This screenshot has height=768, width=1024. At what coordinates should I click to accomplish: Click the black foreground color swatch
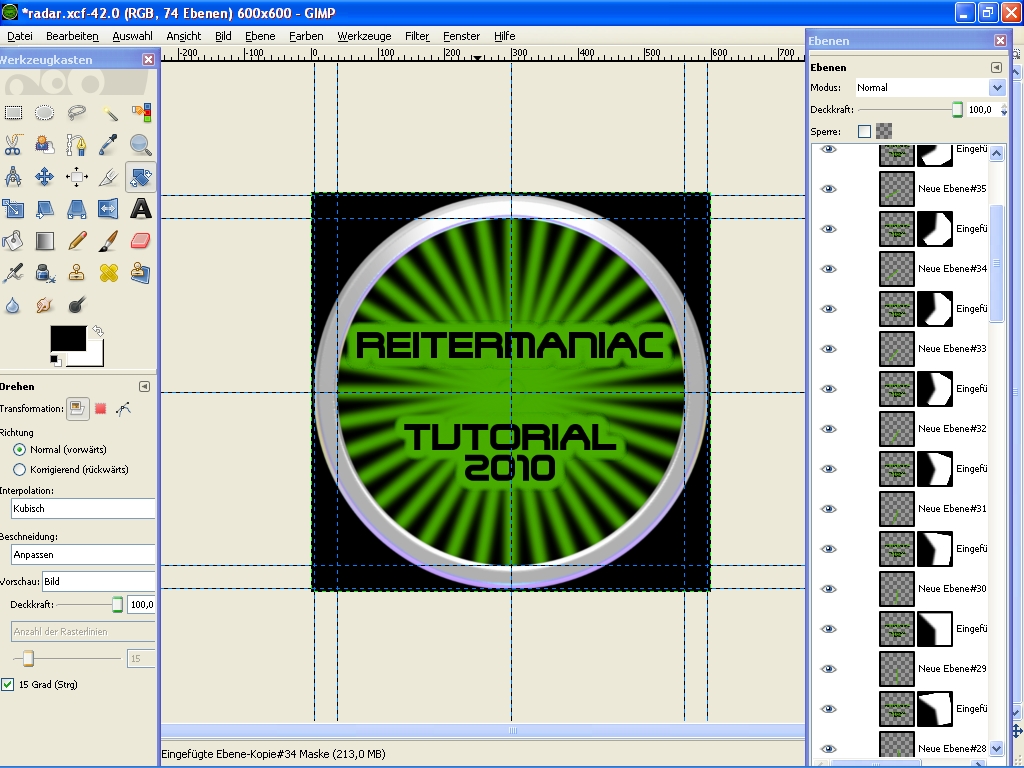coord(68,339)
